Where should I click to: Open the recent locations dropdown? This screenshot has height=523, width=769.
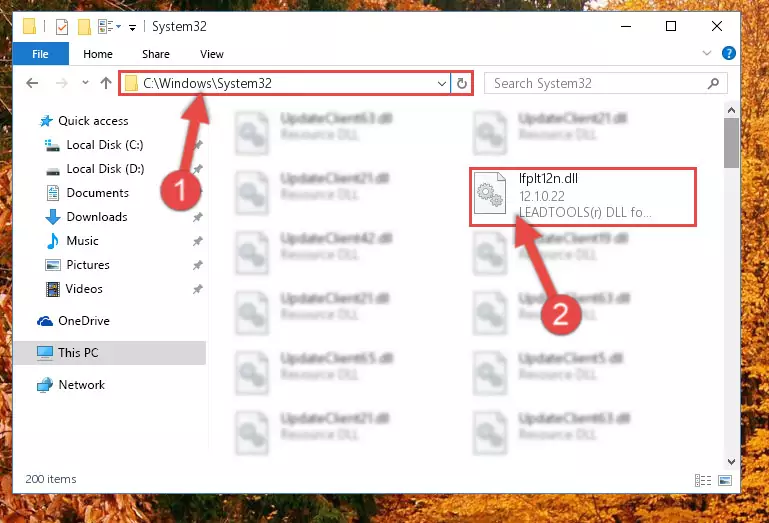85,82
